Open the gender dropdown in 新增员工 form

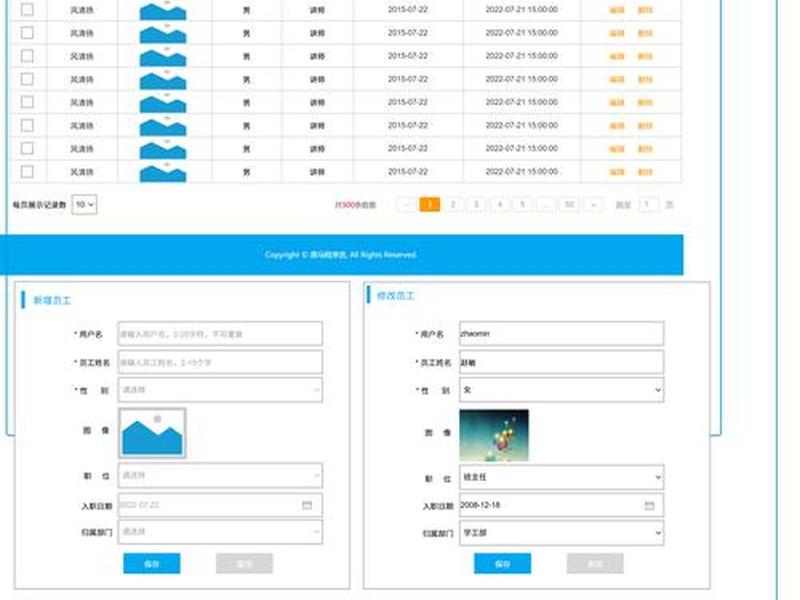coord(220,390)
